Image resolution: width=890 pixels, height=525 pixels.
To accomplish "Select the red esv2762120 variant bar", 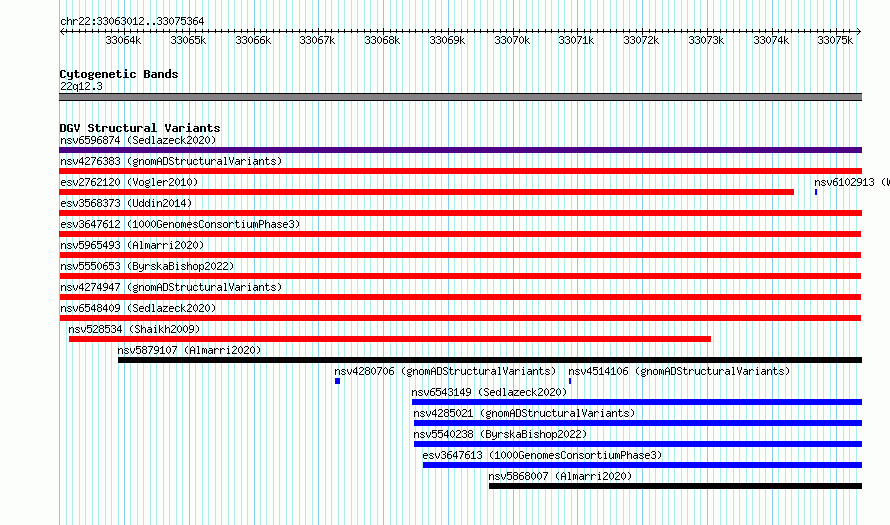I will tap(426, 192).
